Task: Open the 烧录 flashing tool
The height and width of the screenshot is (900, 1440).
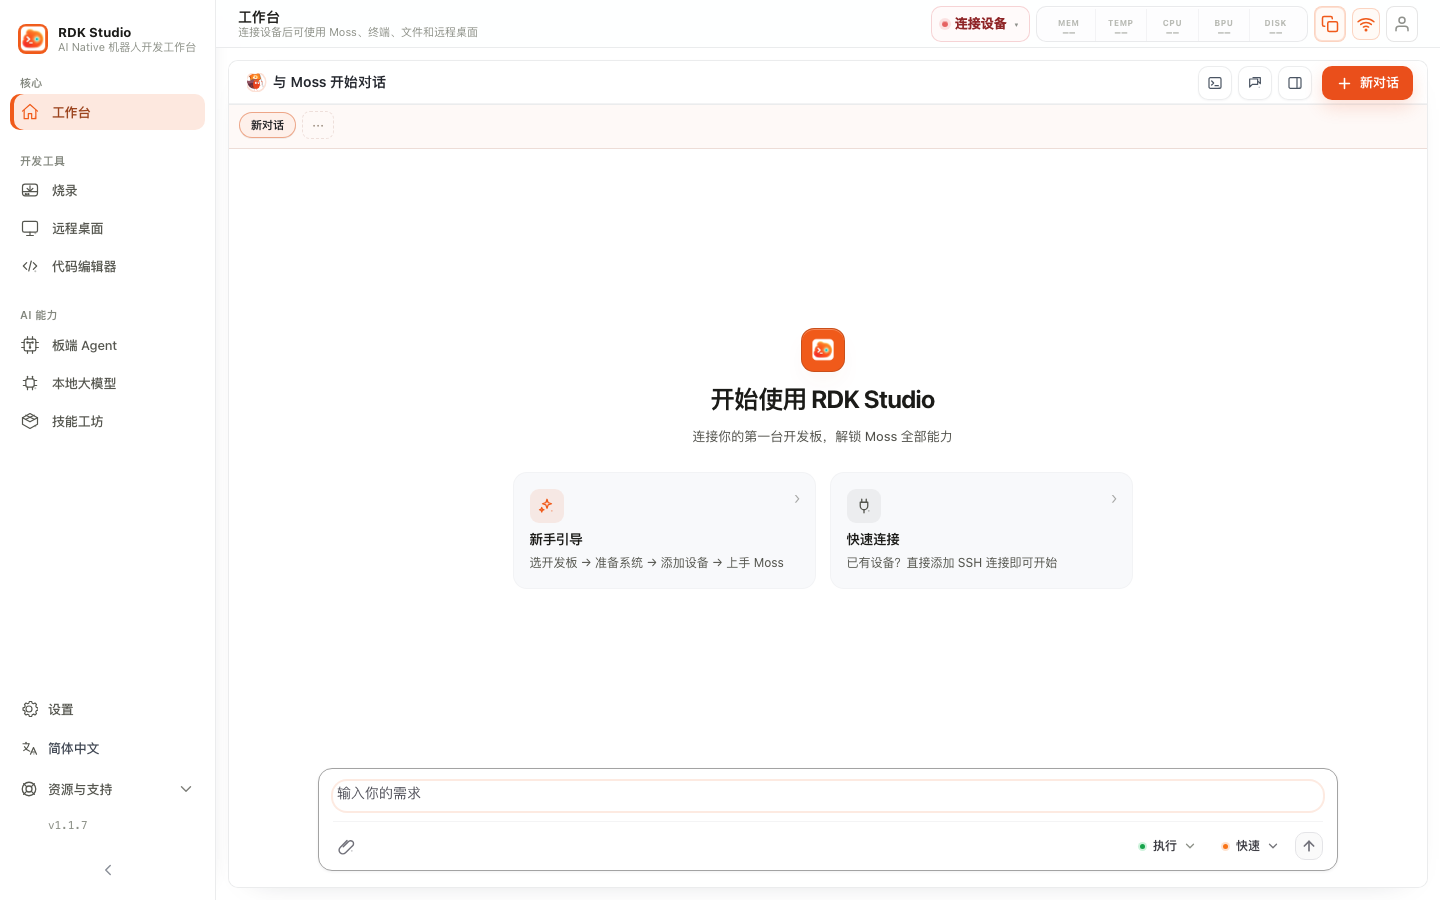Action: coord(108,190)
